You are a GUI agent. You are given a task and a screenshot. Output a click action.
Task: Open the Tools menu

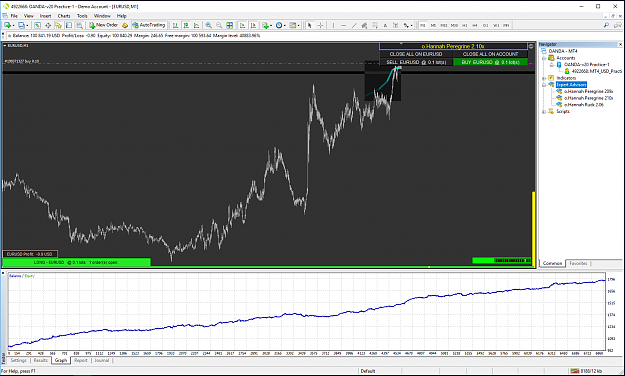[82, 16]
